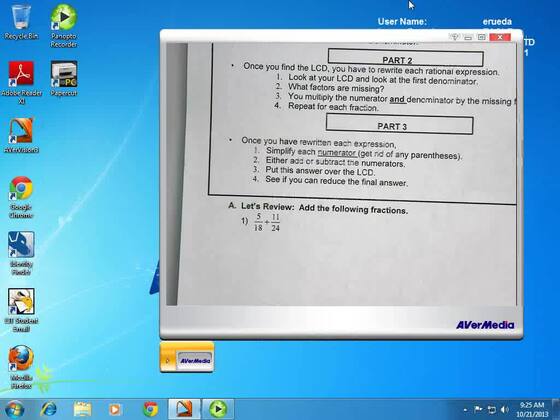560x420 pixels.
Task: Launch Panopto Recorder from the desktop
Action: [x=64, y=26]
